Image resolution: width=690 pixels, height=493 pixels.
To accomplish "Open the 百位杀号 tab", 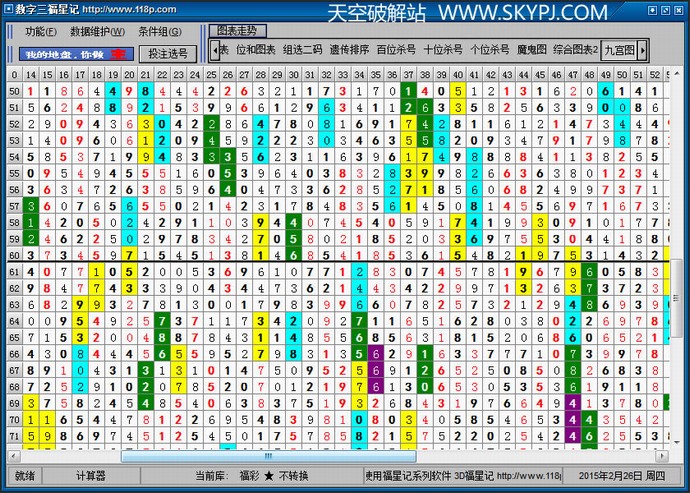I will [397, 50].
